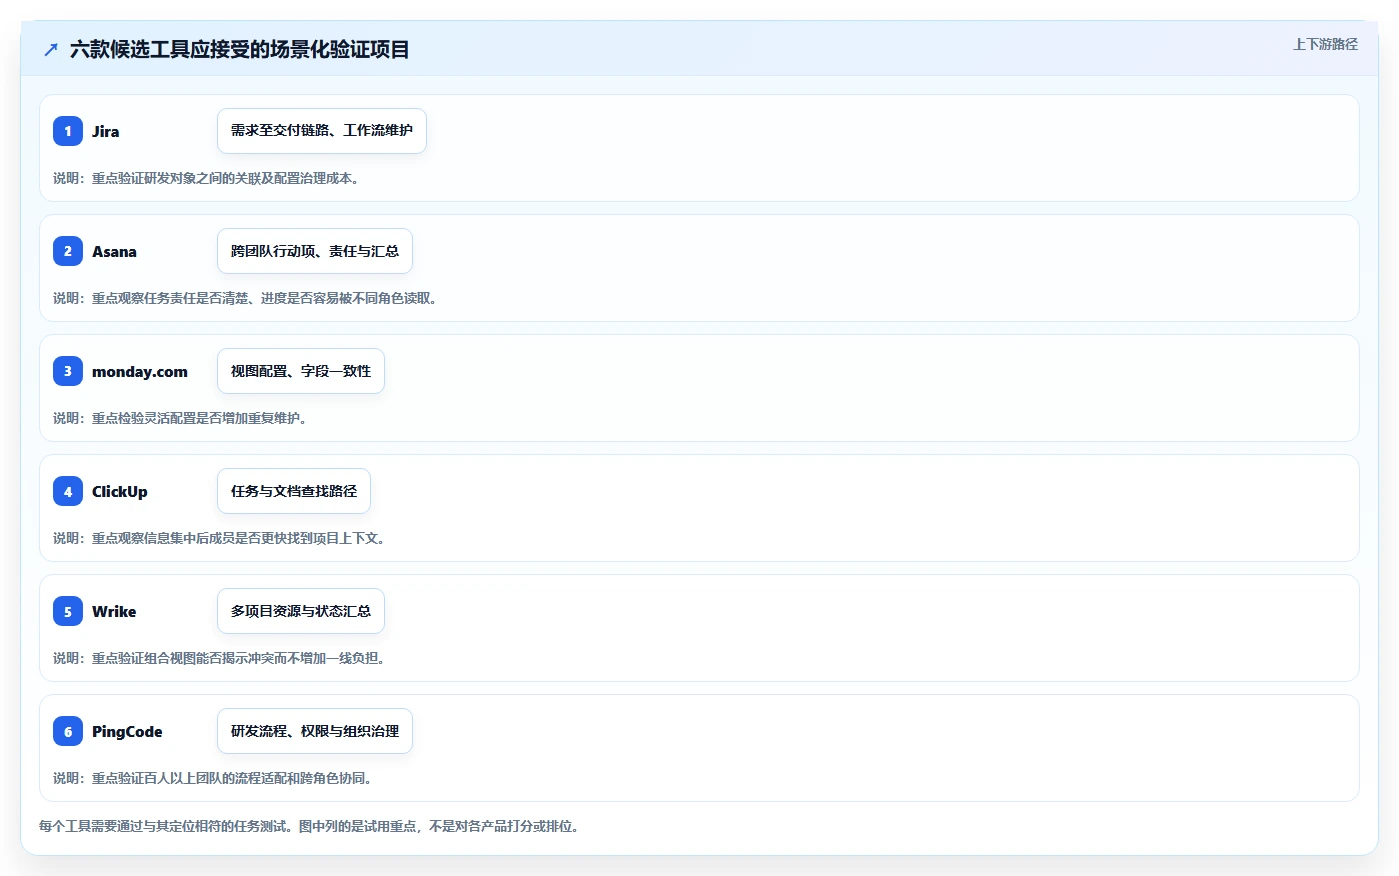This screenshot has width=1399, height=876.
Task: Click the 视图配置、字段一致性 tag
Action: click(x=301, y=371)
